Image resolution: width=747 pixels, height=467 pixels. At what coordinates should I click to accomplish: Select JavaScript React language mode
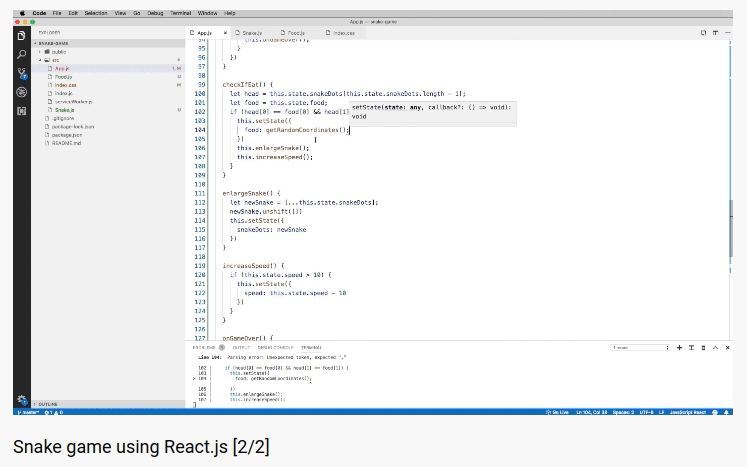(687, 412)
